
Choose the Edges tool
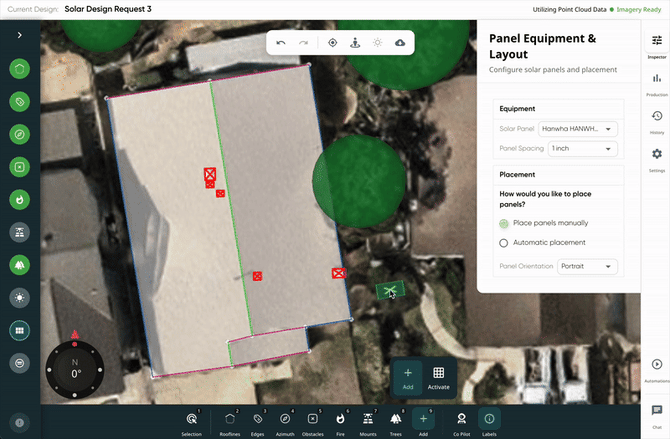pyautogui.click(x=258, y=420)
